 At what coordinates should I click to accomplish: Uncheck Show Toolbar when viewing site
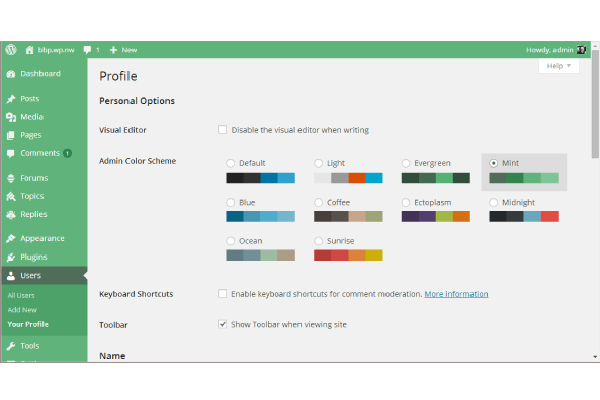point(222,324)
